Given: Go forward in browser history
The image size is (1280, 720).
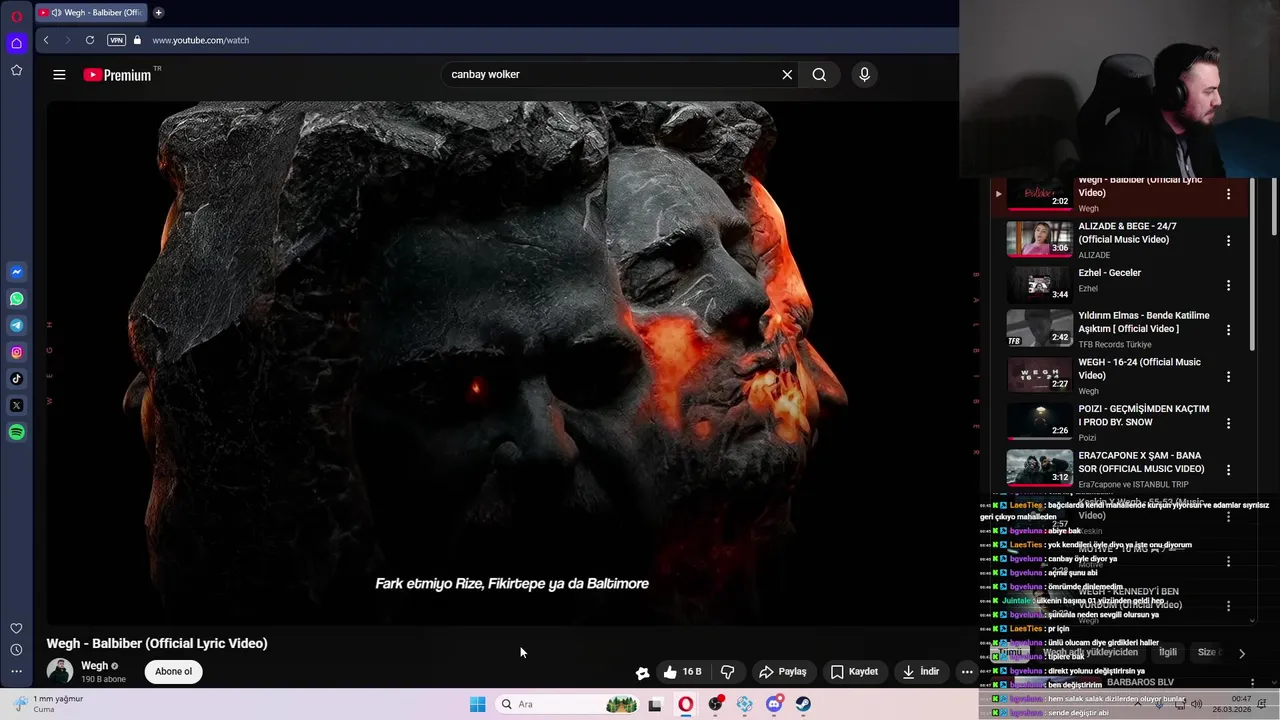Looking at the screenshot, I should point(68,40).
